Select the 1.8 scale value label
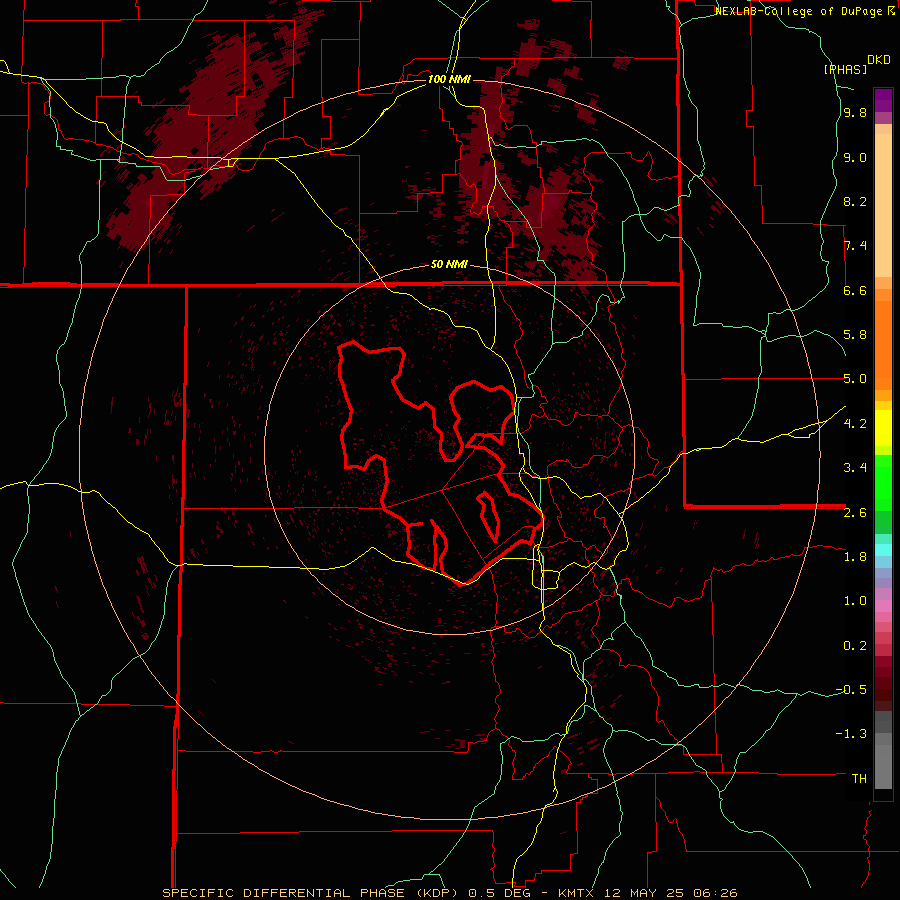Image resolution: width=900 pixels, height=900 pixels. click(855, 557)
